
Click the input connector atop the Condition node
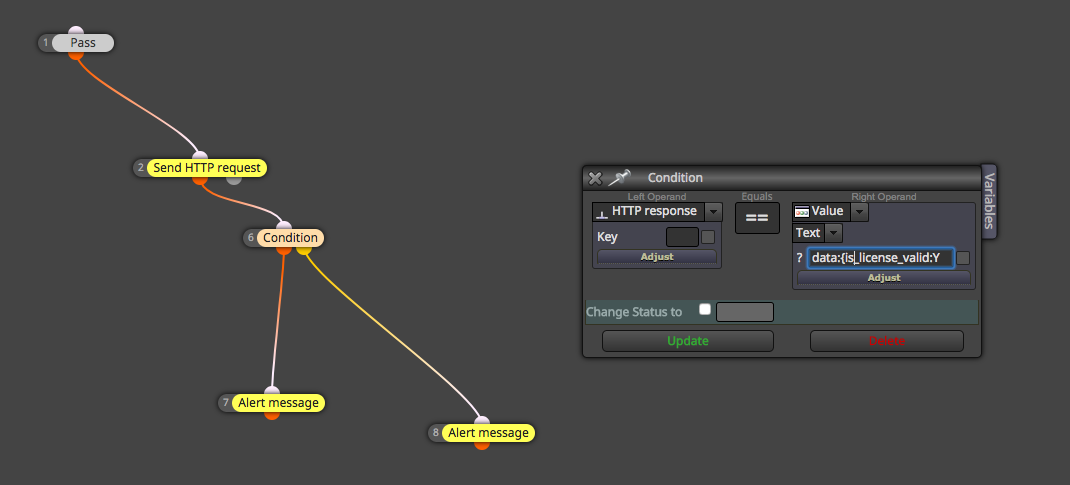[284, 226]
